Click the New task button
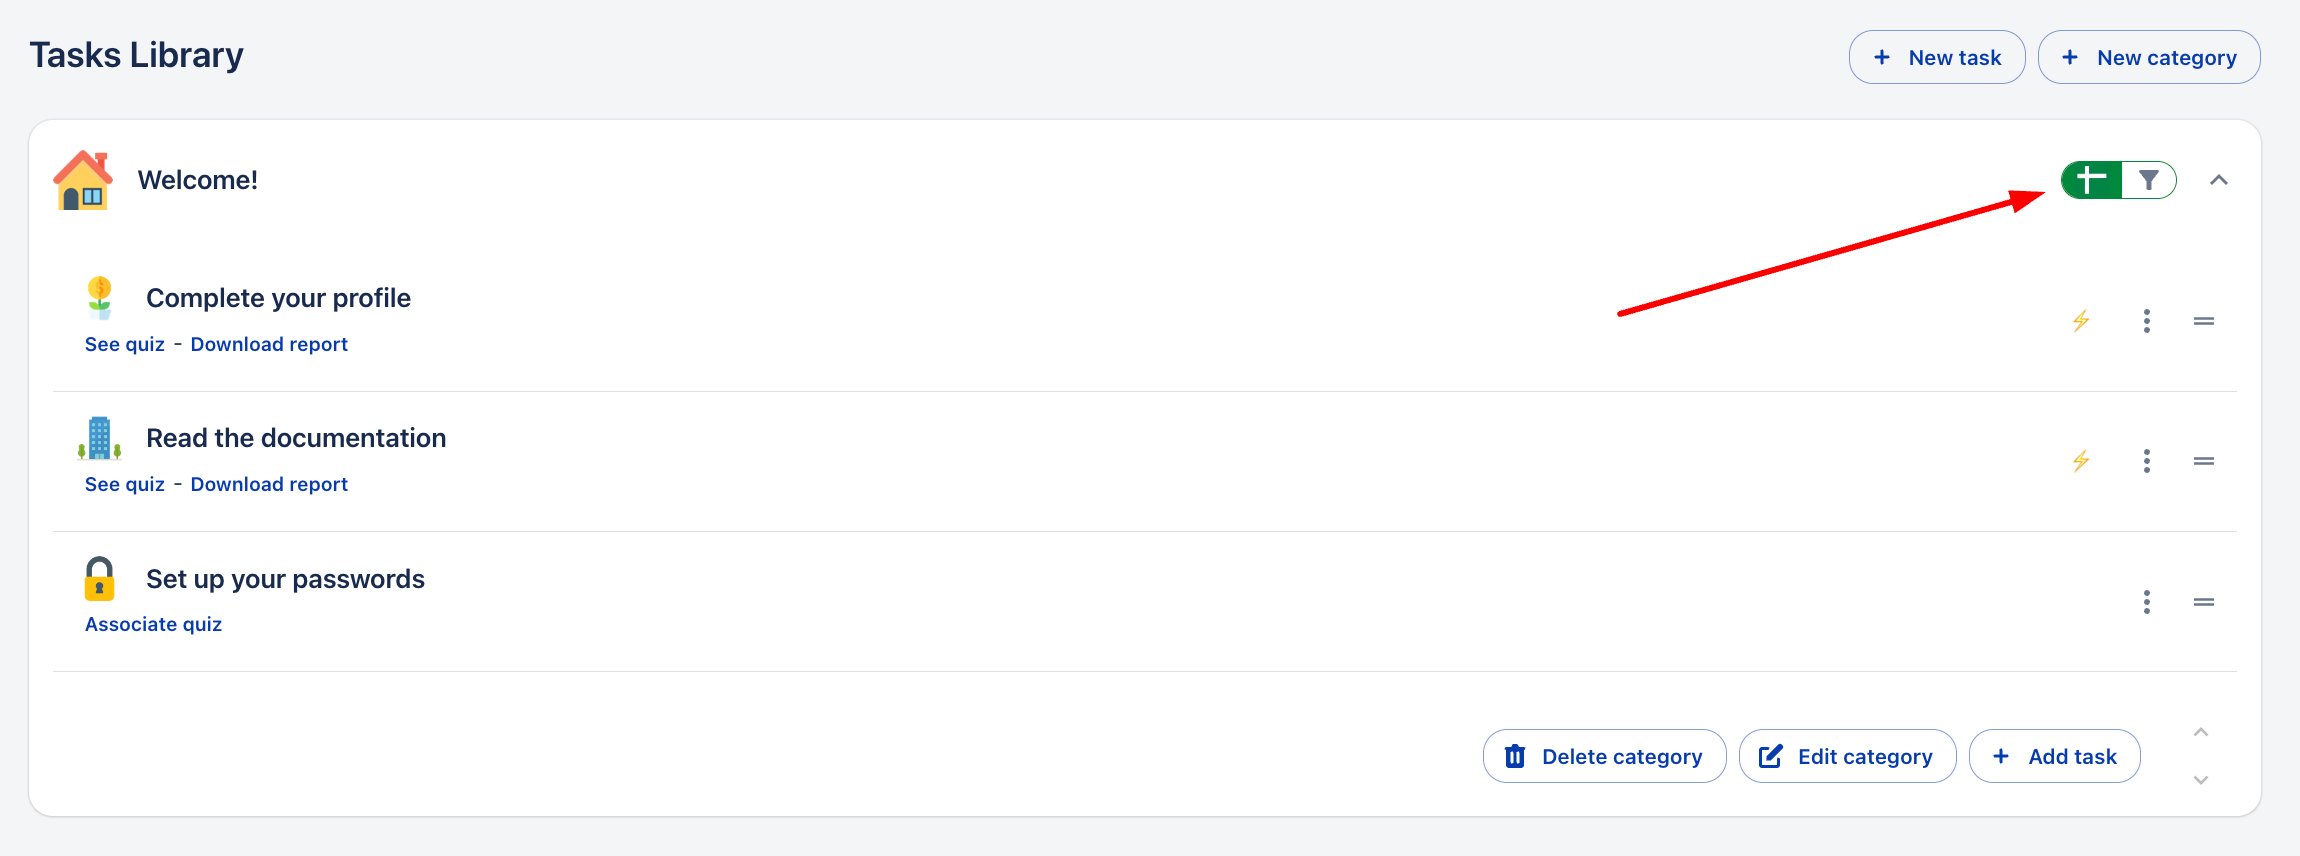 (1937, 57)
